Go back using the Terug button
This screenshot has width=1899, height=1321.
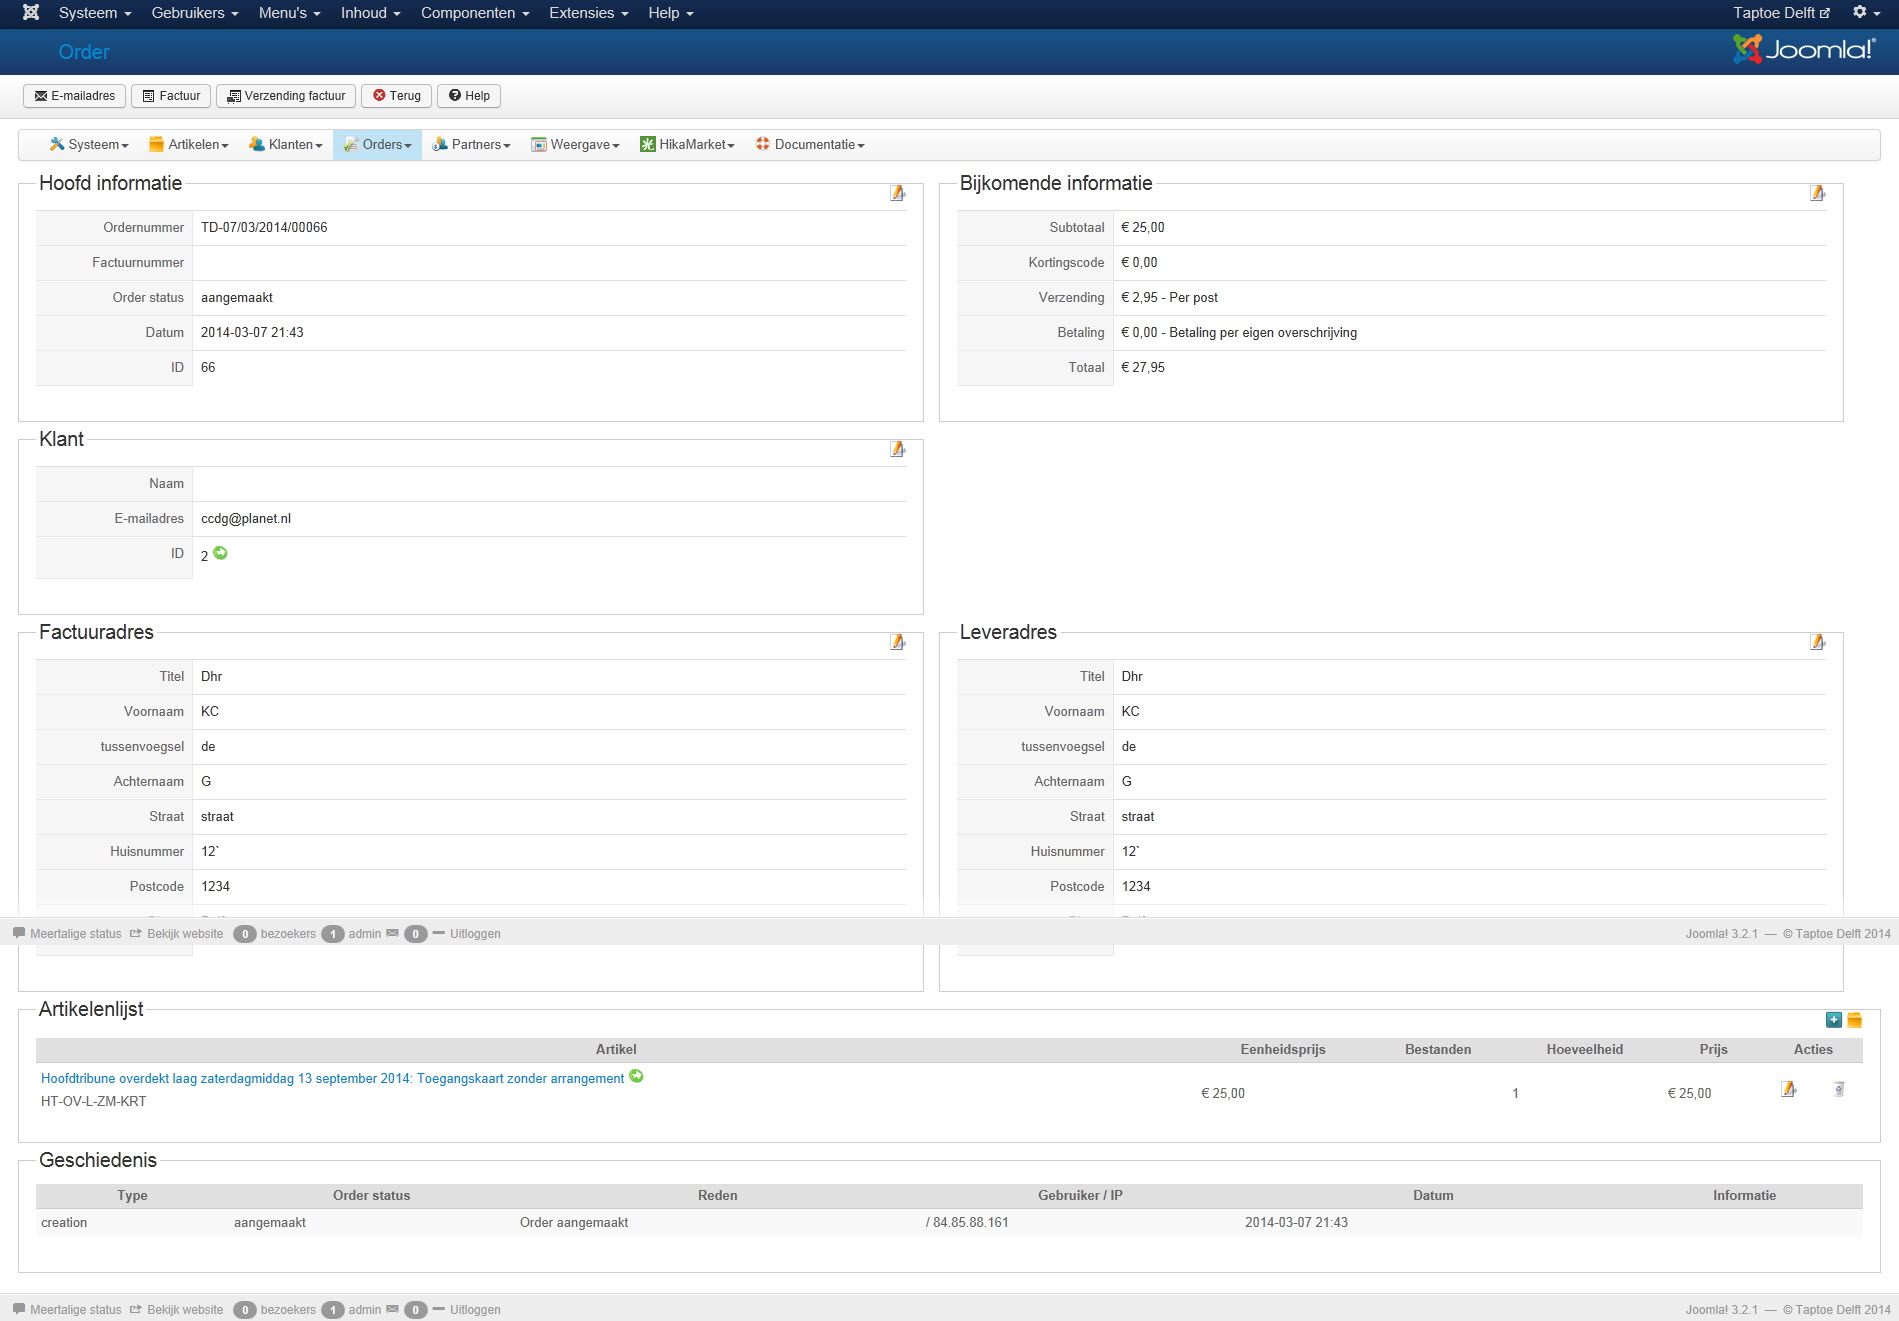pyautogui.click(x=396, y=96)
